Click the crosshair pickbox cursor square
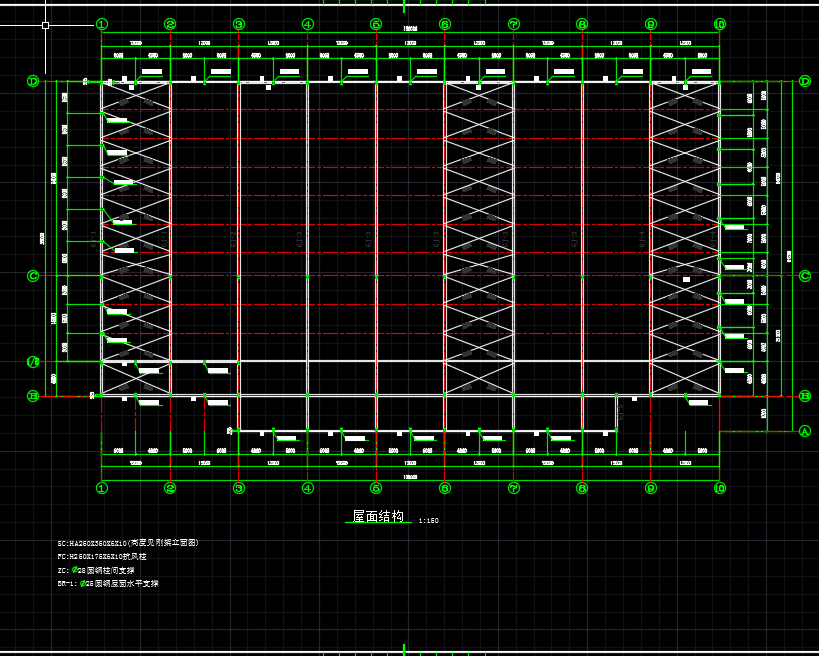Image resolution: width=819 pixels, height=656 pixels. click(45, 25)
